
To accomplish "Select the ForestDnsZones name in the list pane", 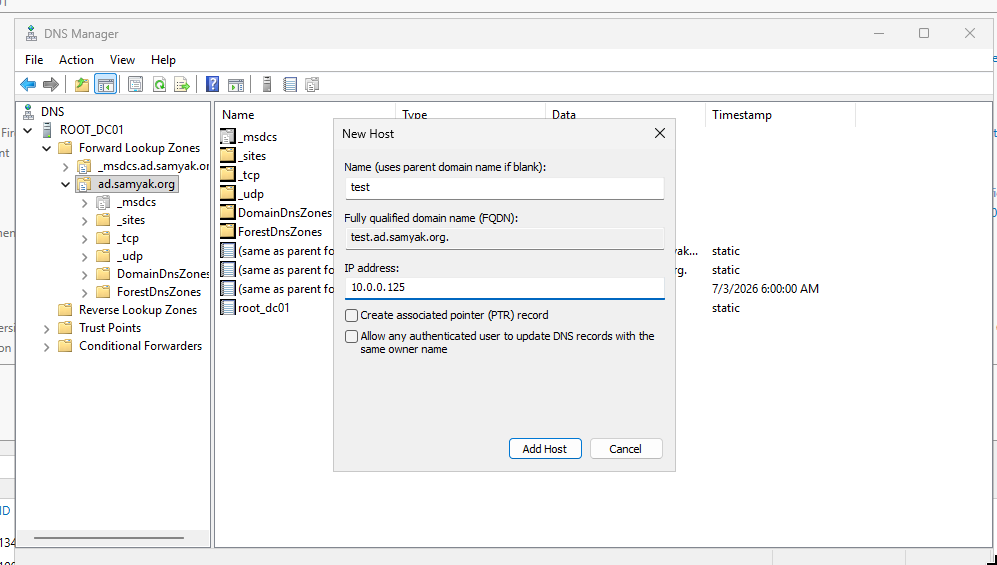I will tap(280, 232).
